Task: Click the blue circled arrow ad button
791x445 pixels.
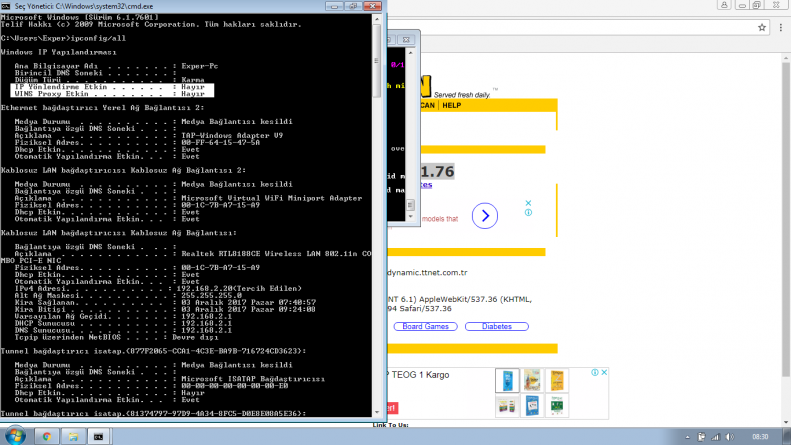Action: [485, 216]
